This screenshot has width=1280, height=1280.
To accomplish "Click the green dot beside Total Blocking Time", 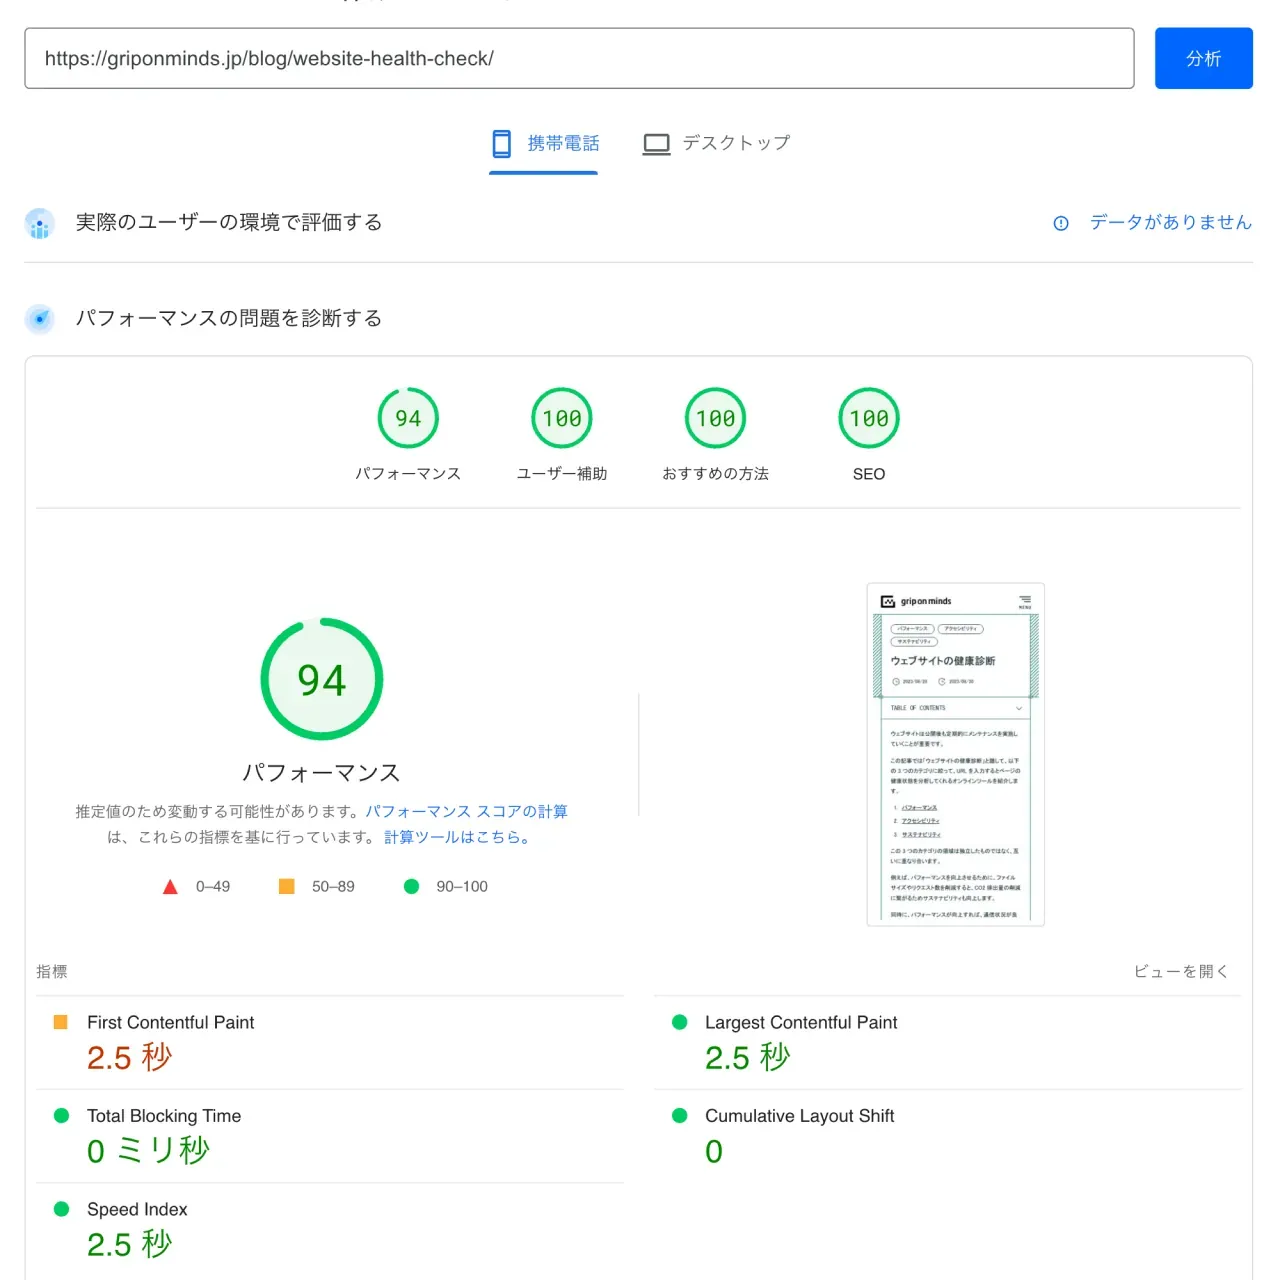I will [61, 1115].
